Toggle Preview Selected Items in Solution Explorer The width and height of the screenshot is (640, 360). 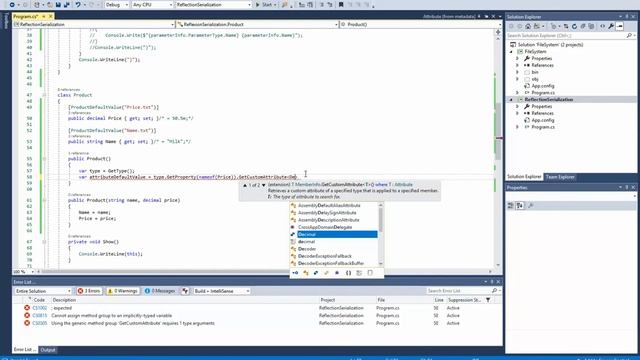[620, 27]
